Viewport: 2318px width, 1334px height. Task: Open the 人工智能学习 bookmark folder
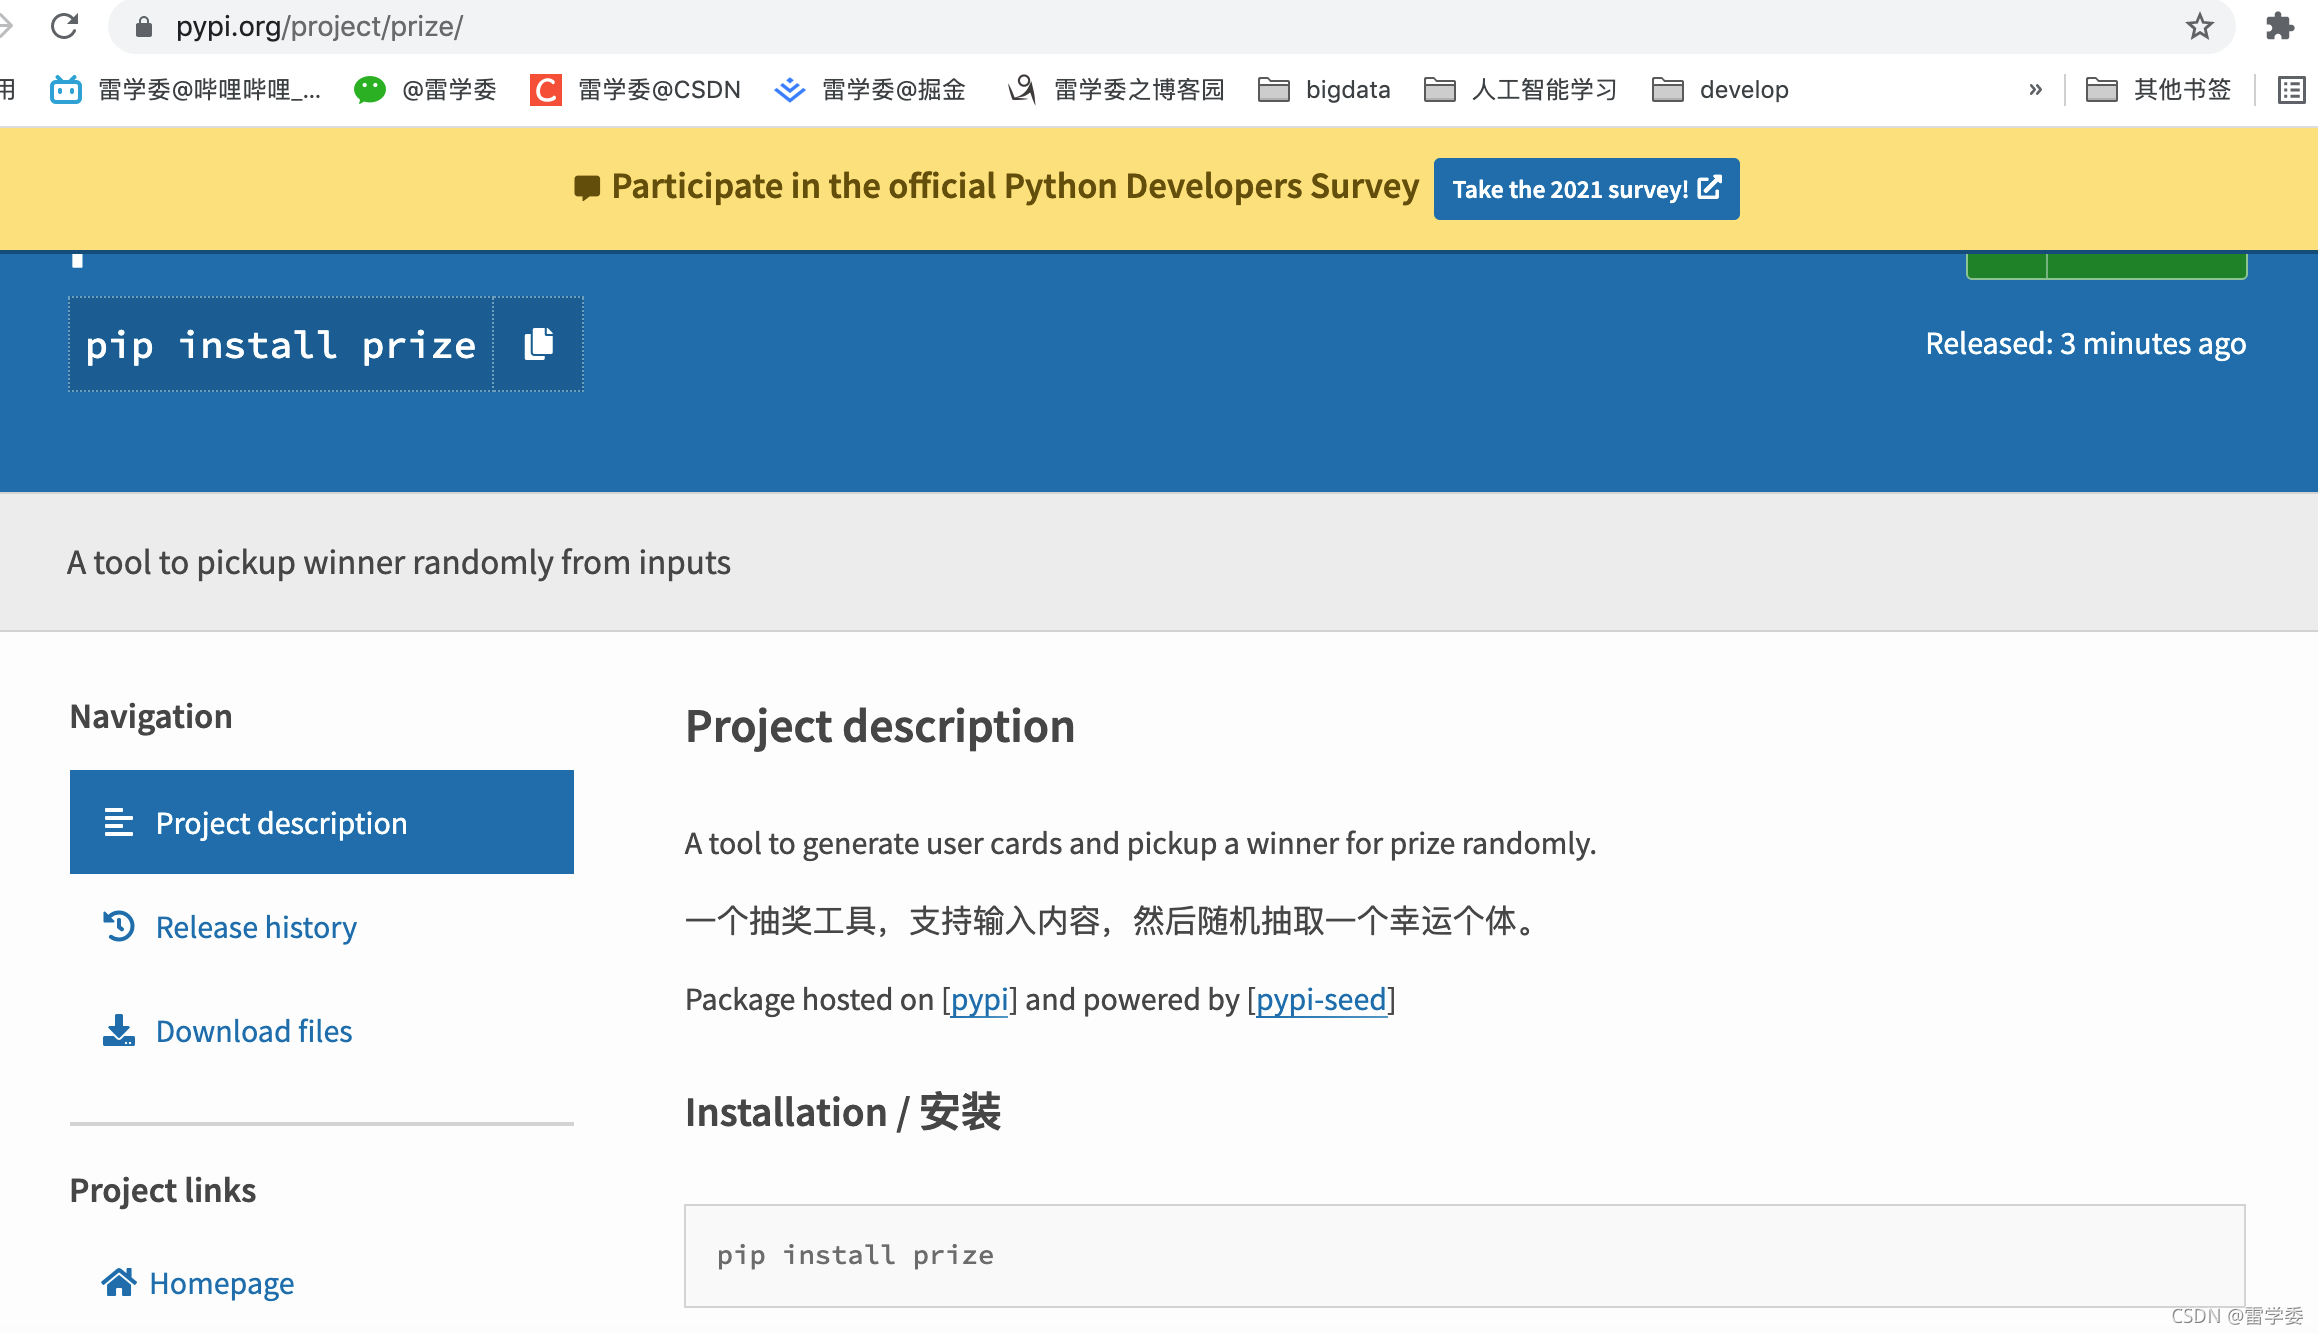tap(1520, 90)
